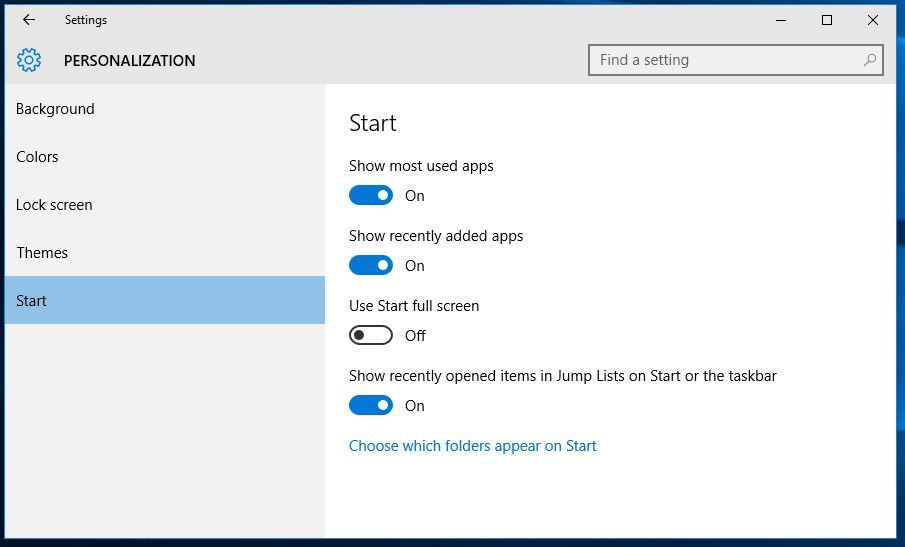This screenshot has width=905, height=547.
Task: Disable Show recently added apps toggle
Action: pos(371,265)
